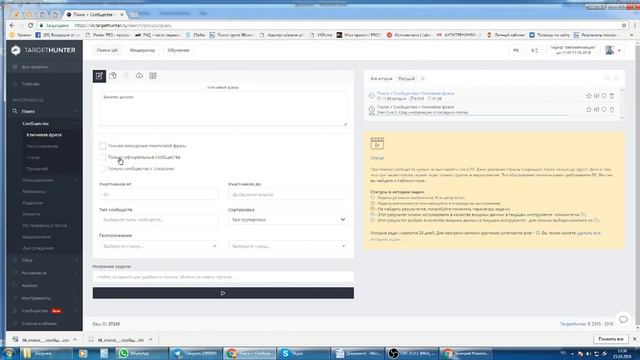This screenshot has width=640, height=360.
Task: Open Модератор top menu item
Action: click(142, 50)
